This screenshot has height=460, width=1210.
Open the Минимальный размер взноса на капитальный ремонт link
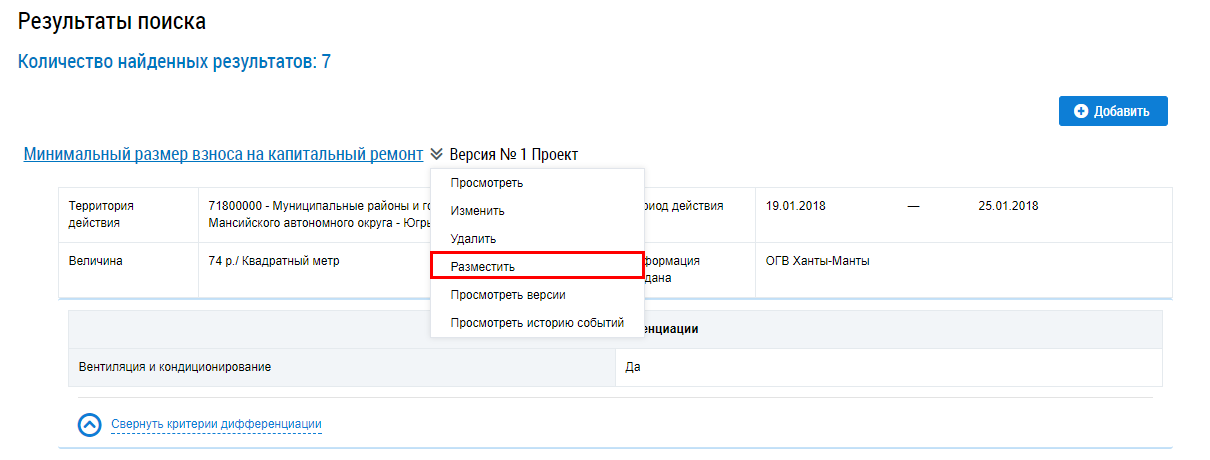(x=223, y=155)
